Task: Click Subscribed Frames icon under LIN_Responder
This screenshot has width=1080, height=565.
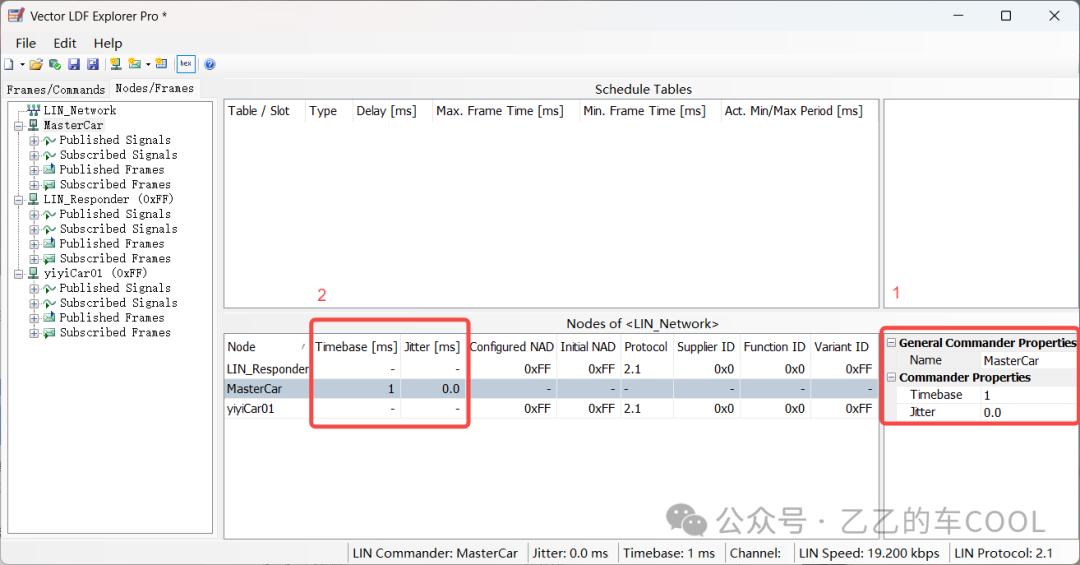Action: 49,259
